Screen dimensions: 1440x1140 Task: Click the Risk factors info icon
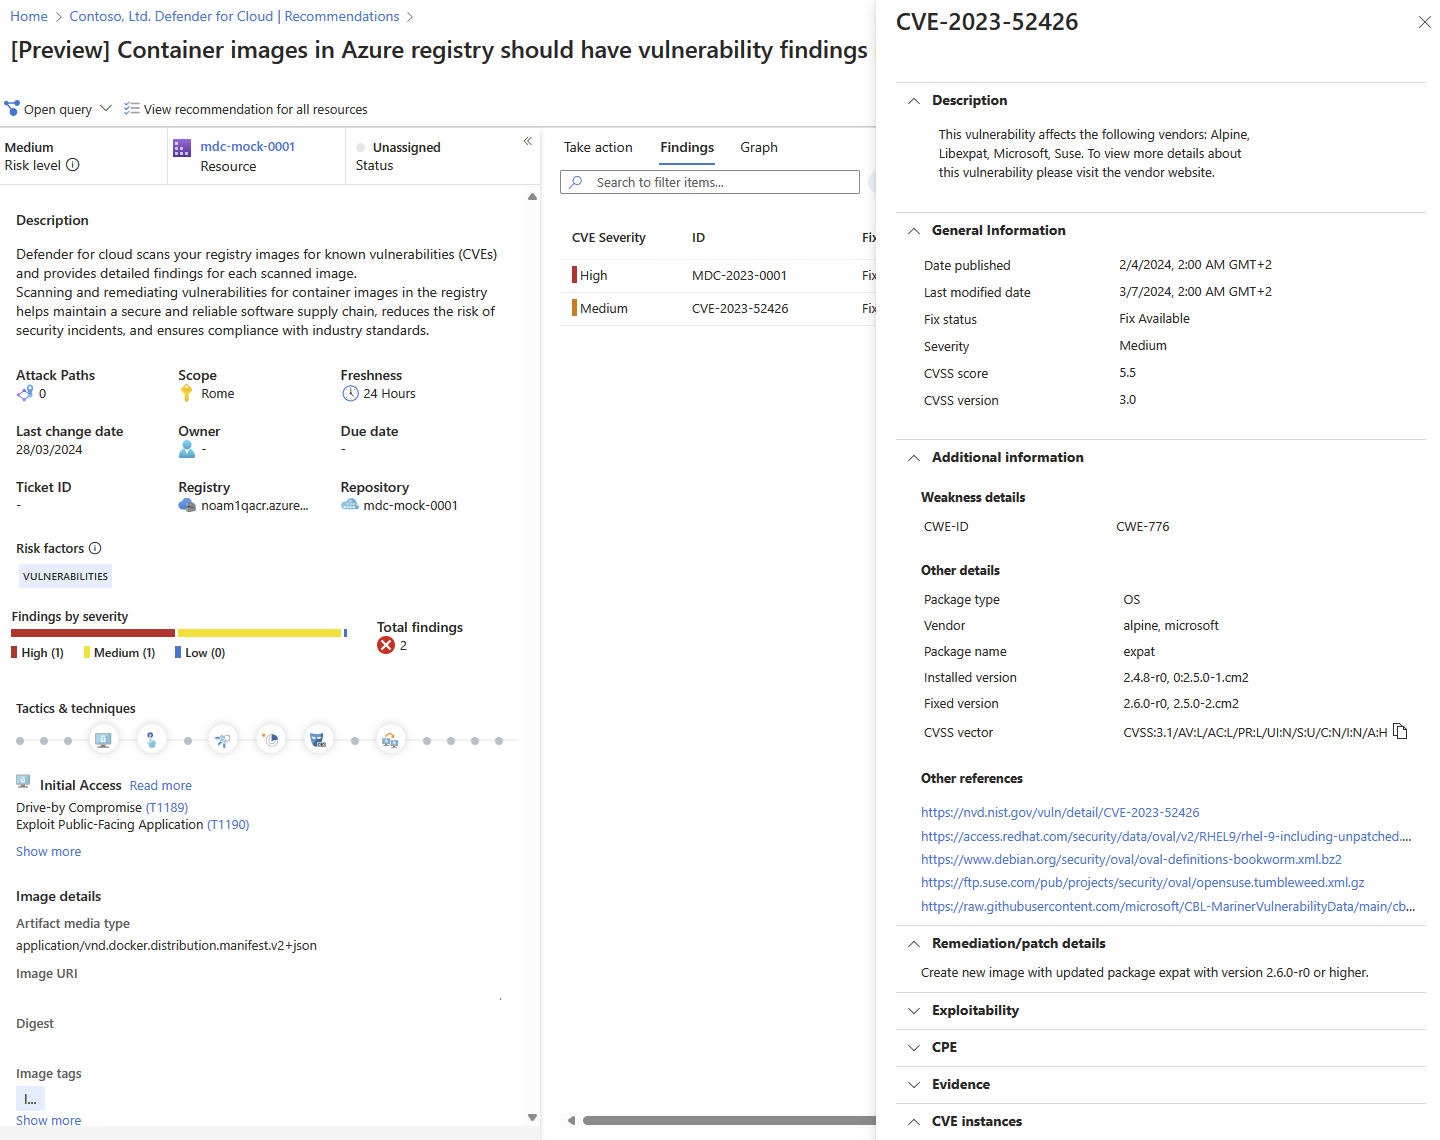tap(95, 548)
